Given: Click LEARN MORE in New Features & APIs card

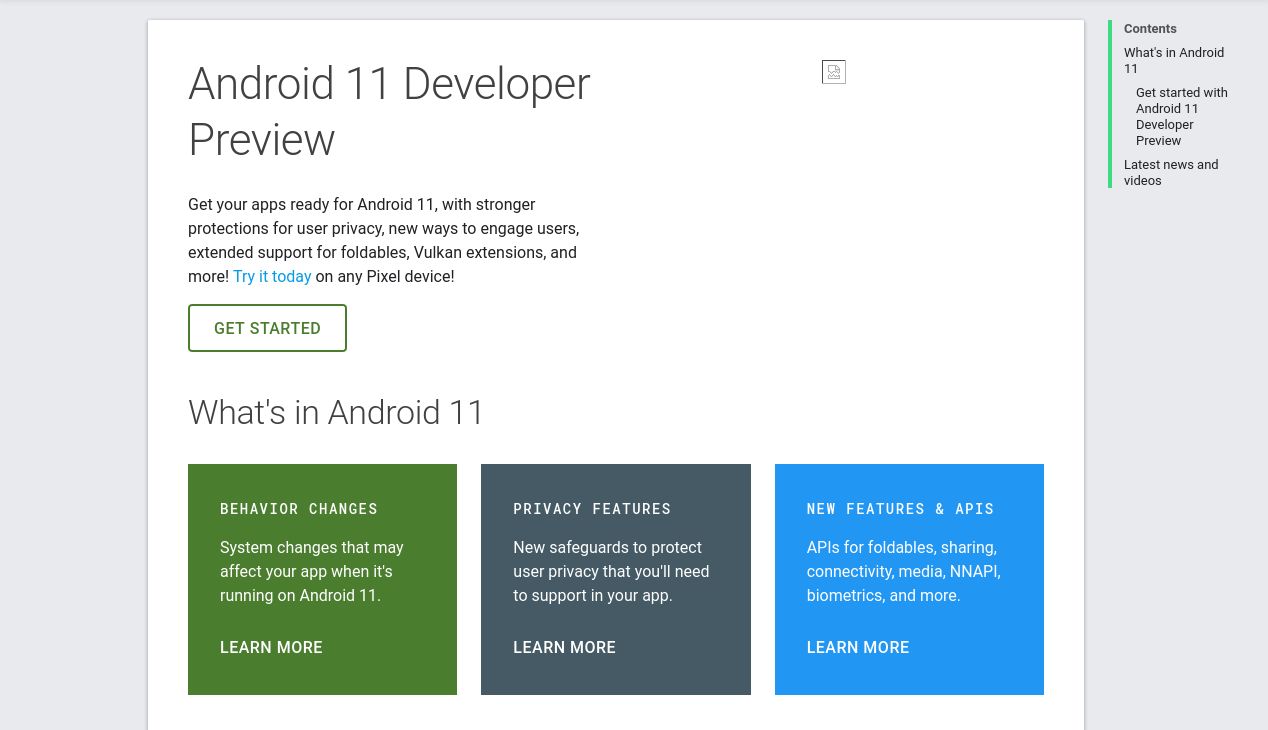Looking at the screenshot, I should 857,648.
